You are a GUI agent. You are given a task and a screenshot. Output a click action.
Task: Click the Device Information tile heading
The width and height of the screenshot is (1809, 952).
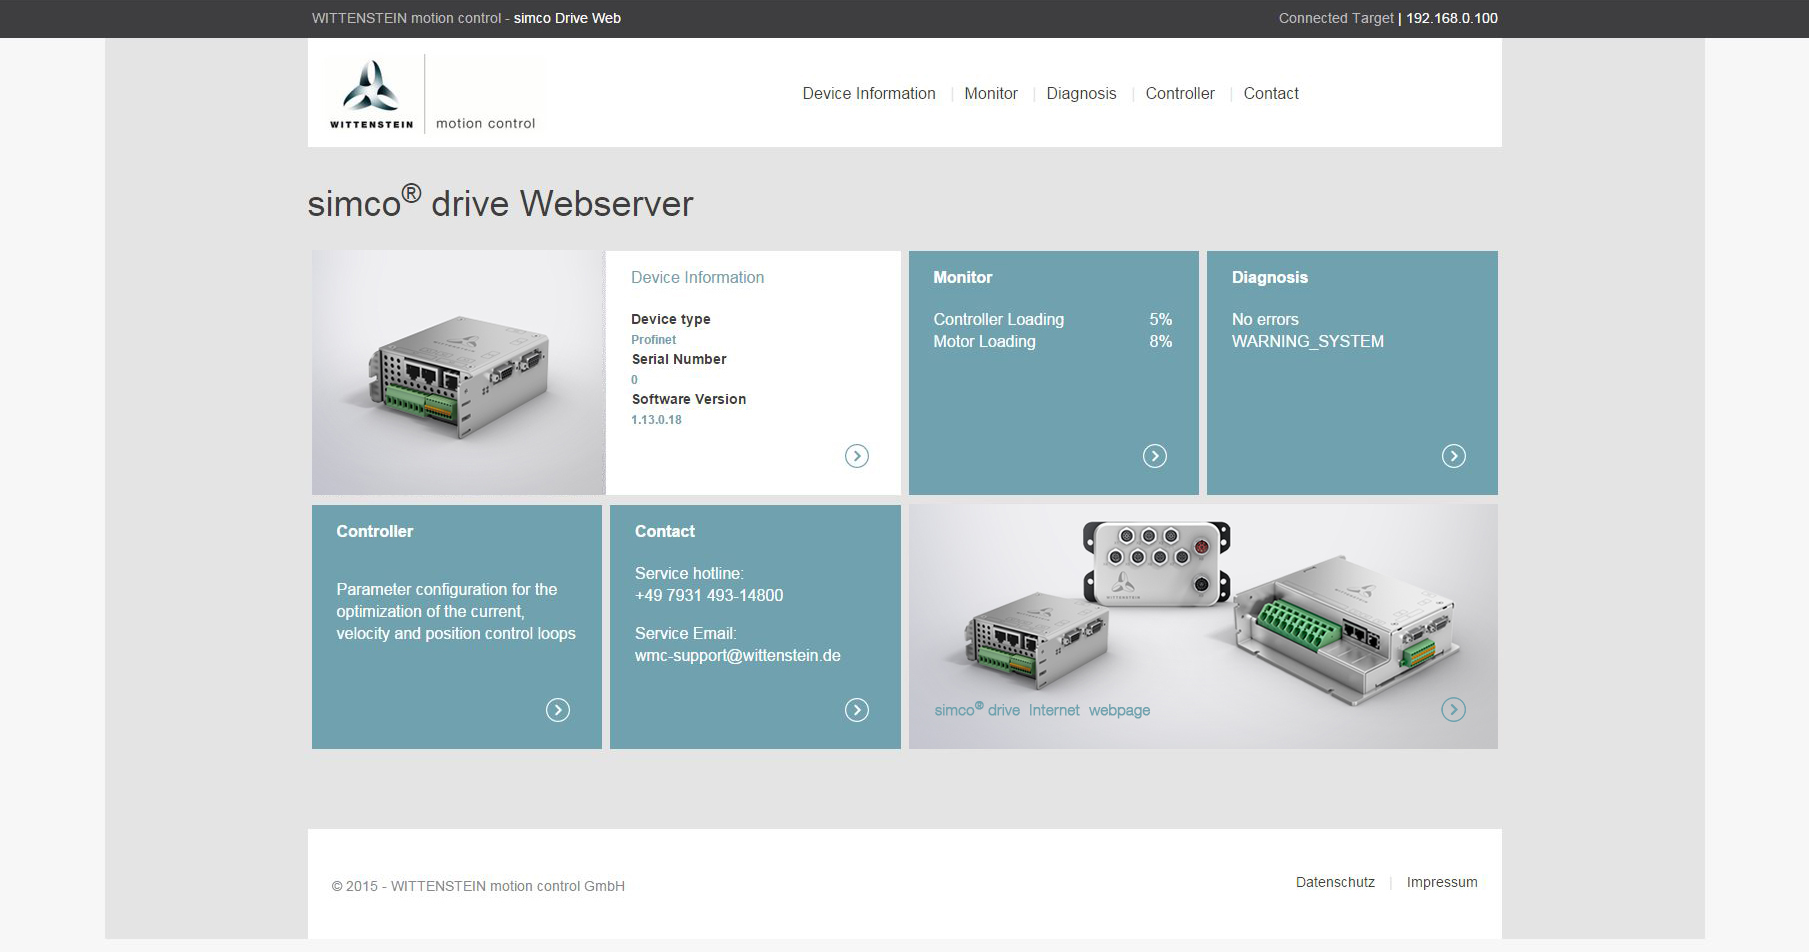pyautogui.click(x=697, y=277)
